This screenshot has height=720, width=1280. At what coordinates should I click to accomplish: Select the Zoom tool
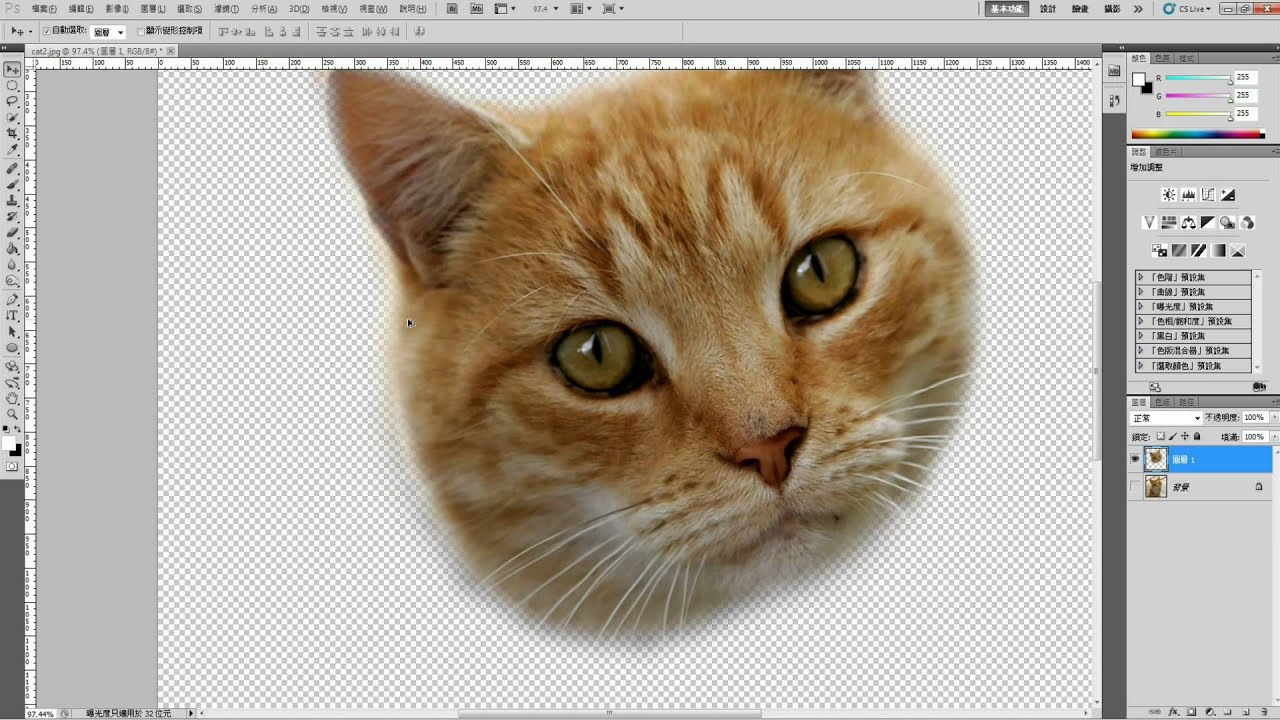click(x=12, y=414)
